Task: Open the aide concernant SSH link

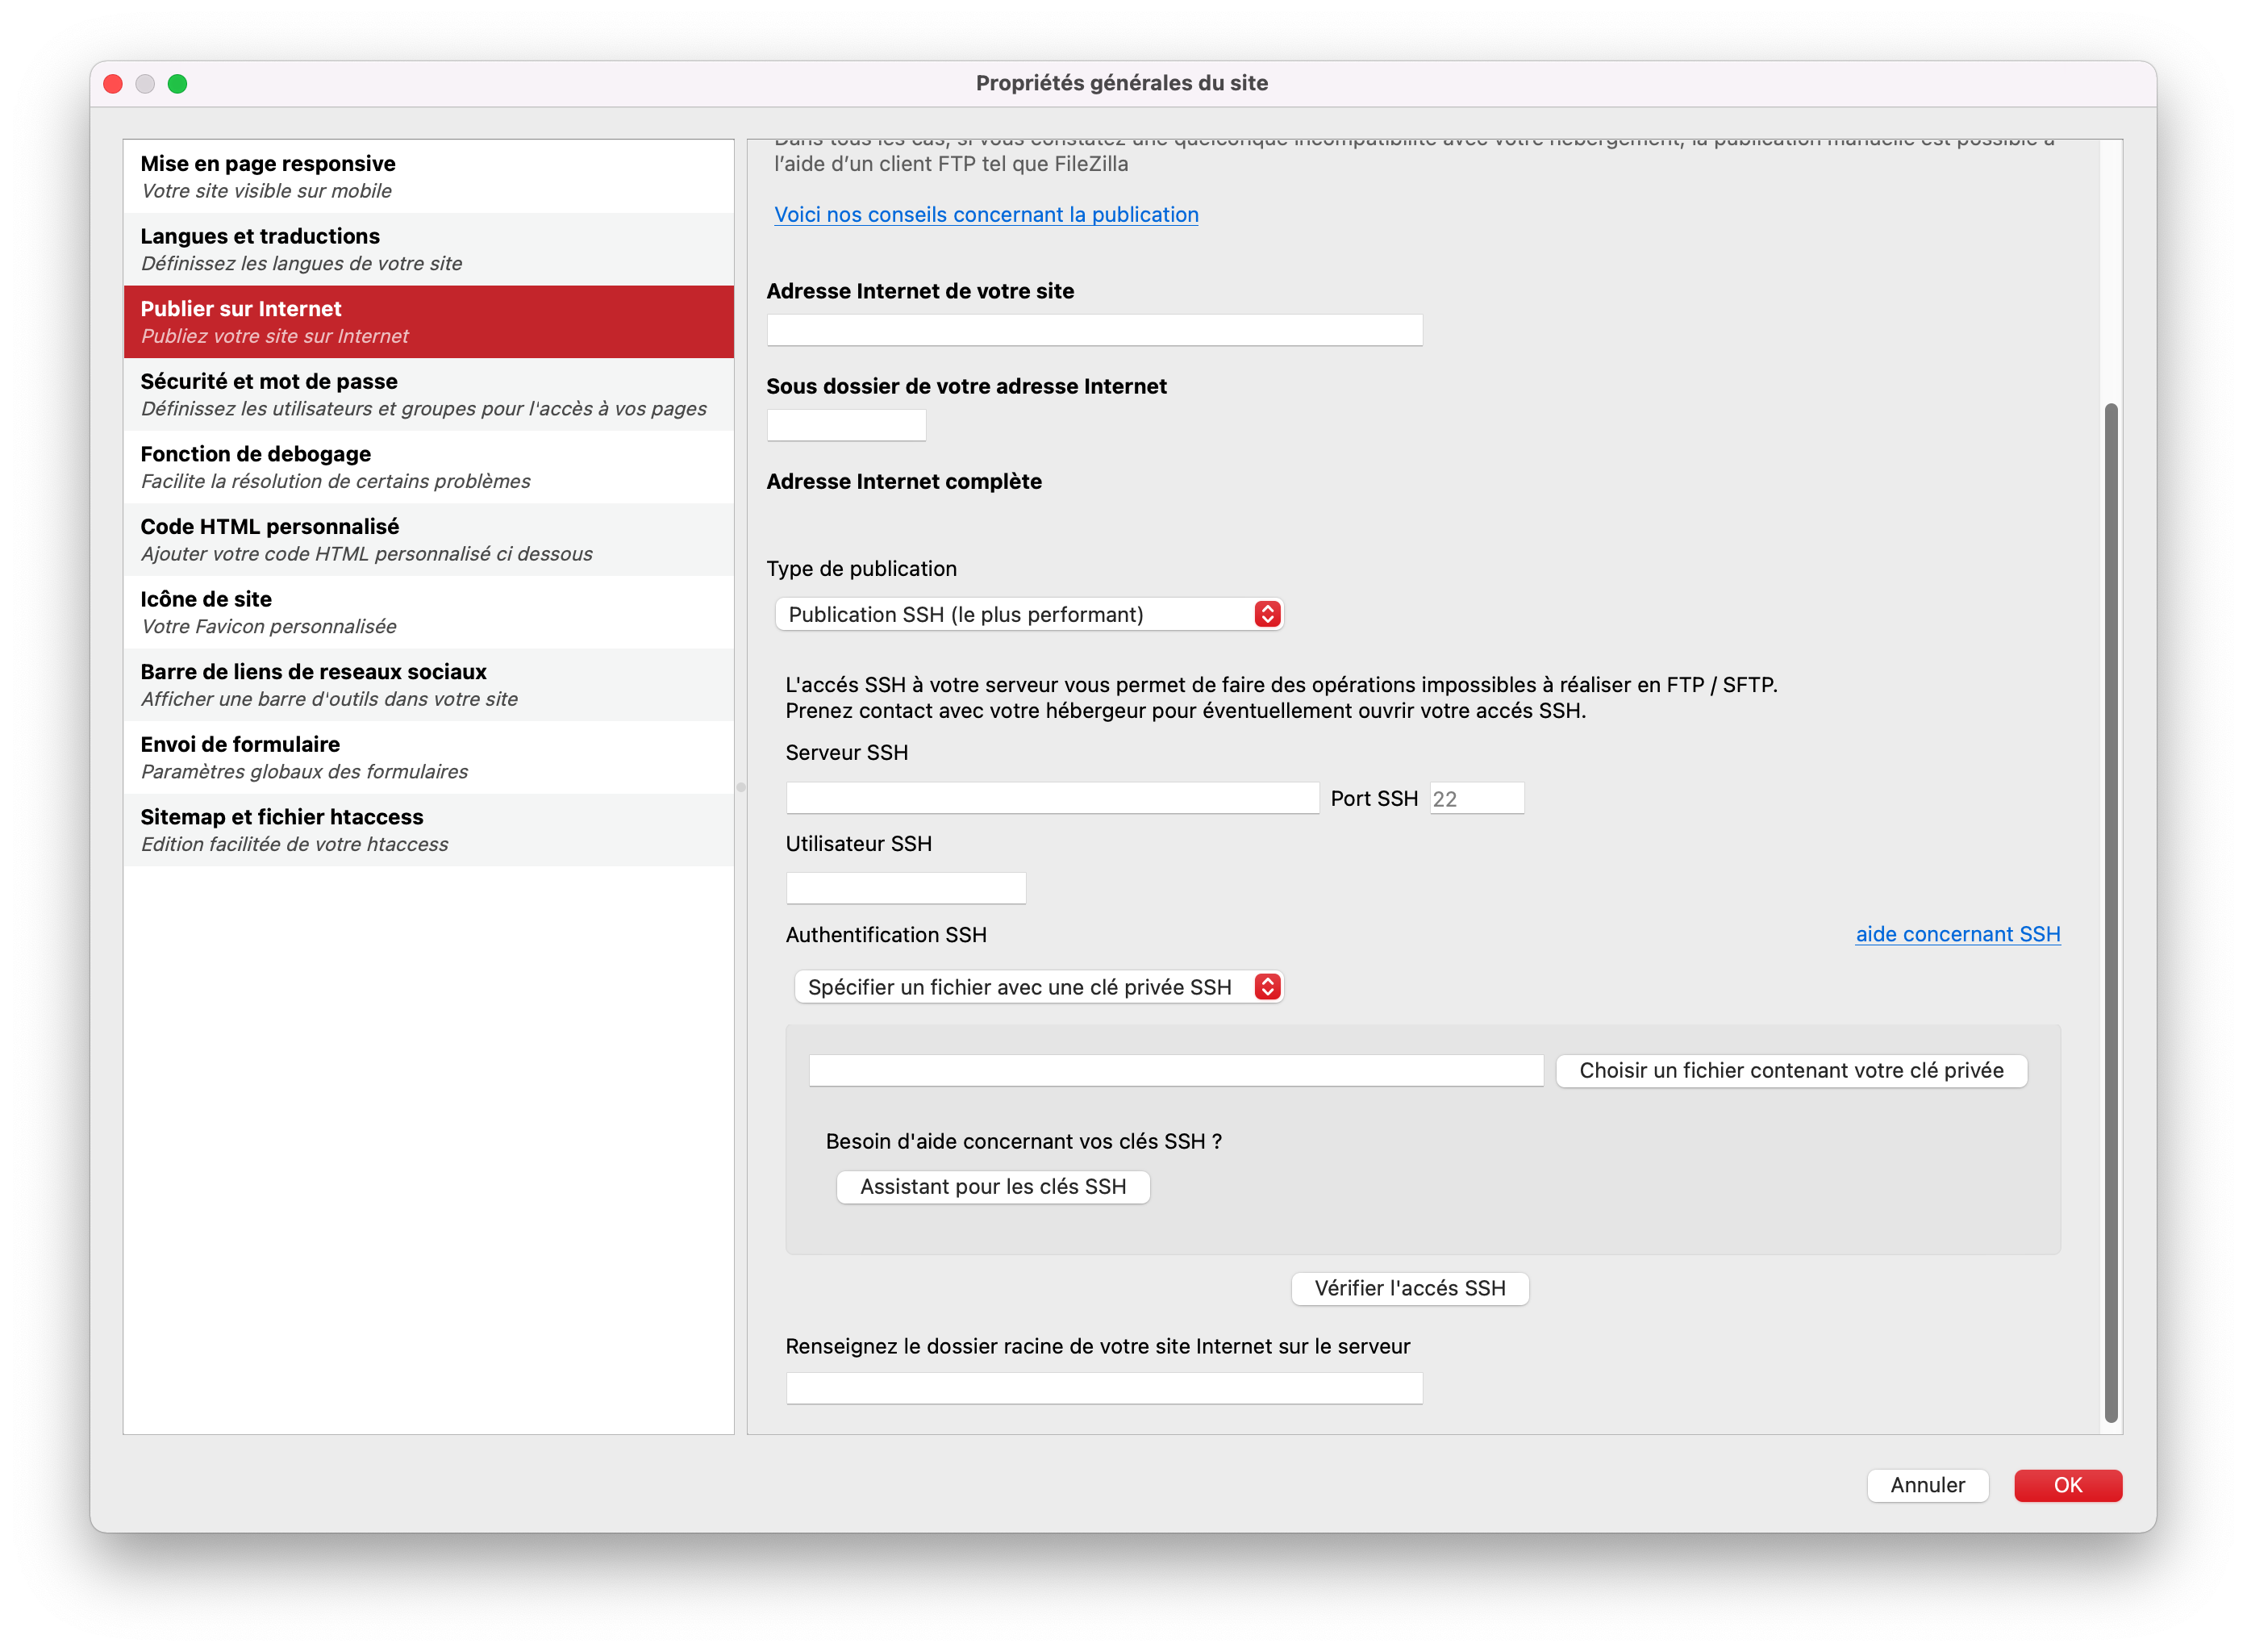Action: [1957, 934]
